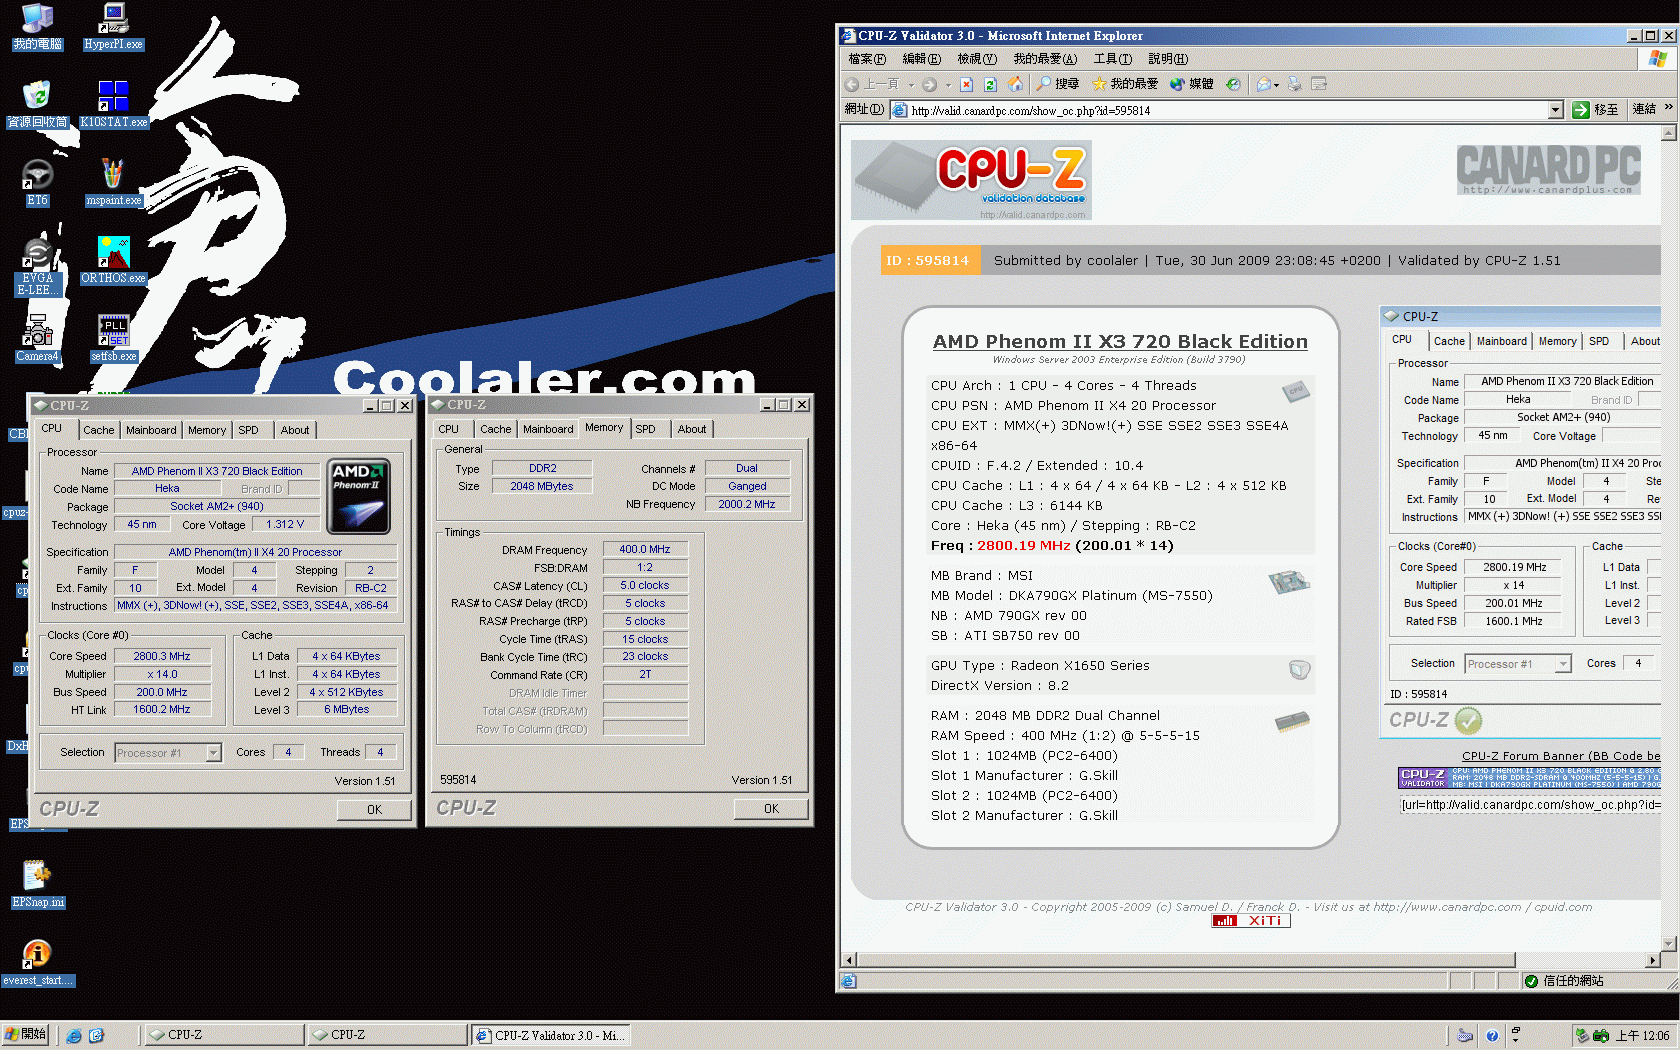The image size is (1680, 1050).
Task: Open IE Favorites star button
Action: (x=1125, y=84)
